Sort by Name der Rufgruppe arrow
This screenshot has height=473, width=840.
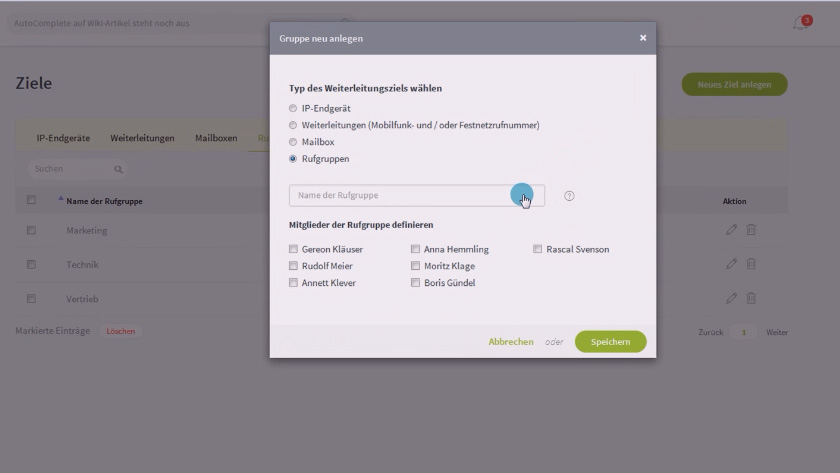(x=61, y=199)
